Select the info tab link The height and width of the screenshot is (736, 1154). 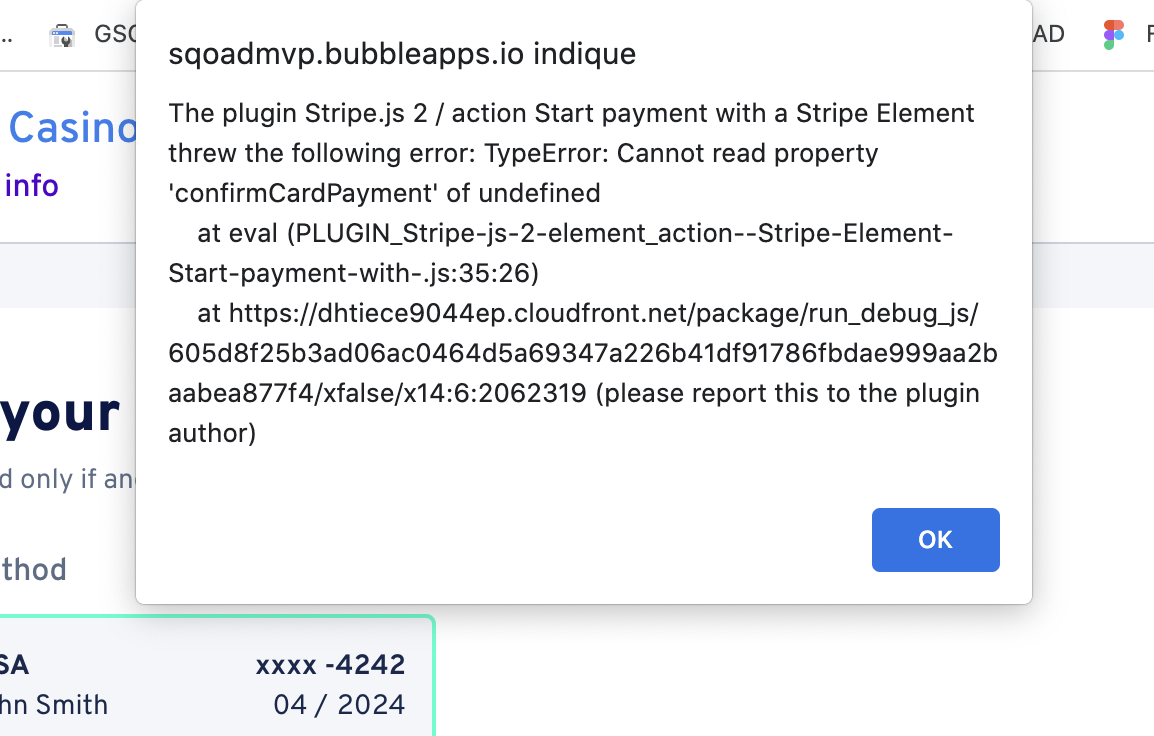pyautogui.click(x=31, y=185)
